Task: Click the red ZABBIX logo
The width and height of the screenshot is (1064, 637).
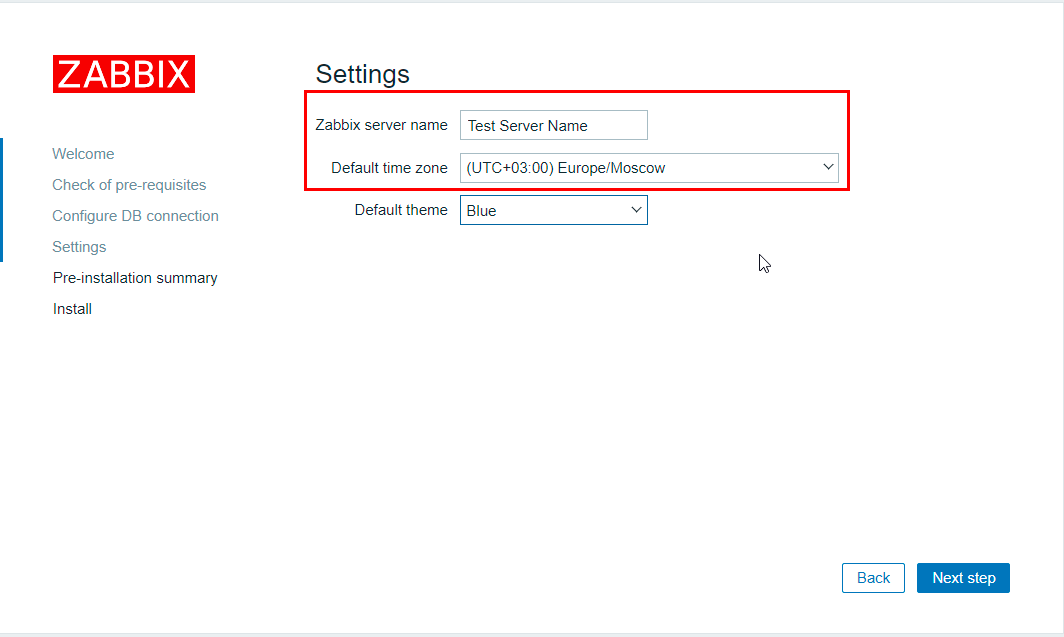Action: coord(124,74)
